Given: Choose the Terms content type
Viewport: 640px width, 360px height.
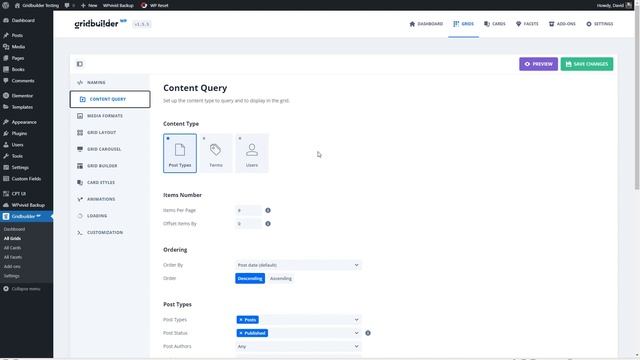Looking at the screenshot, I should point(216,153).
